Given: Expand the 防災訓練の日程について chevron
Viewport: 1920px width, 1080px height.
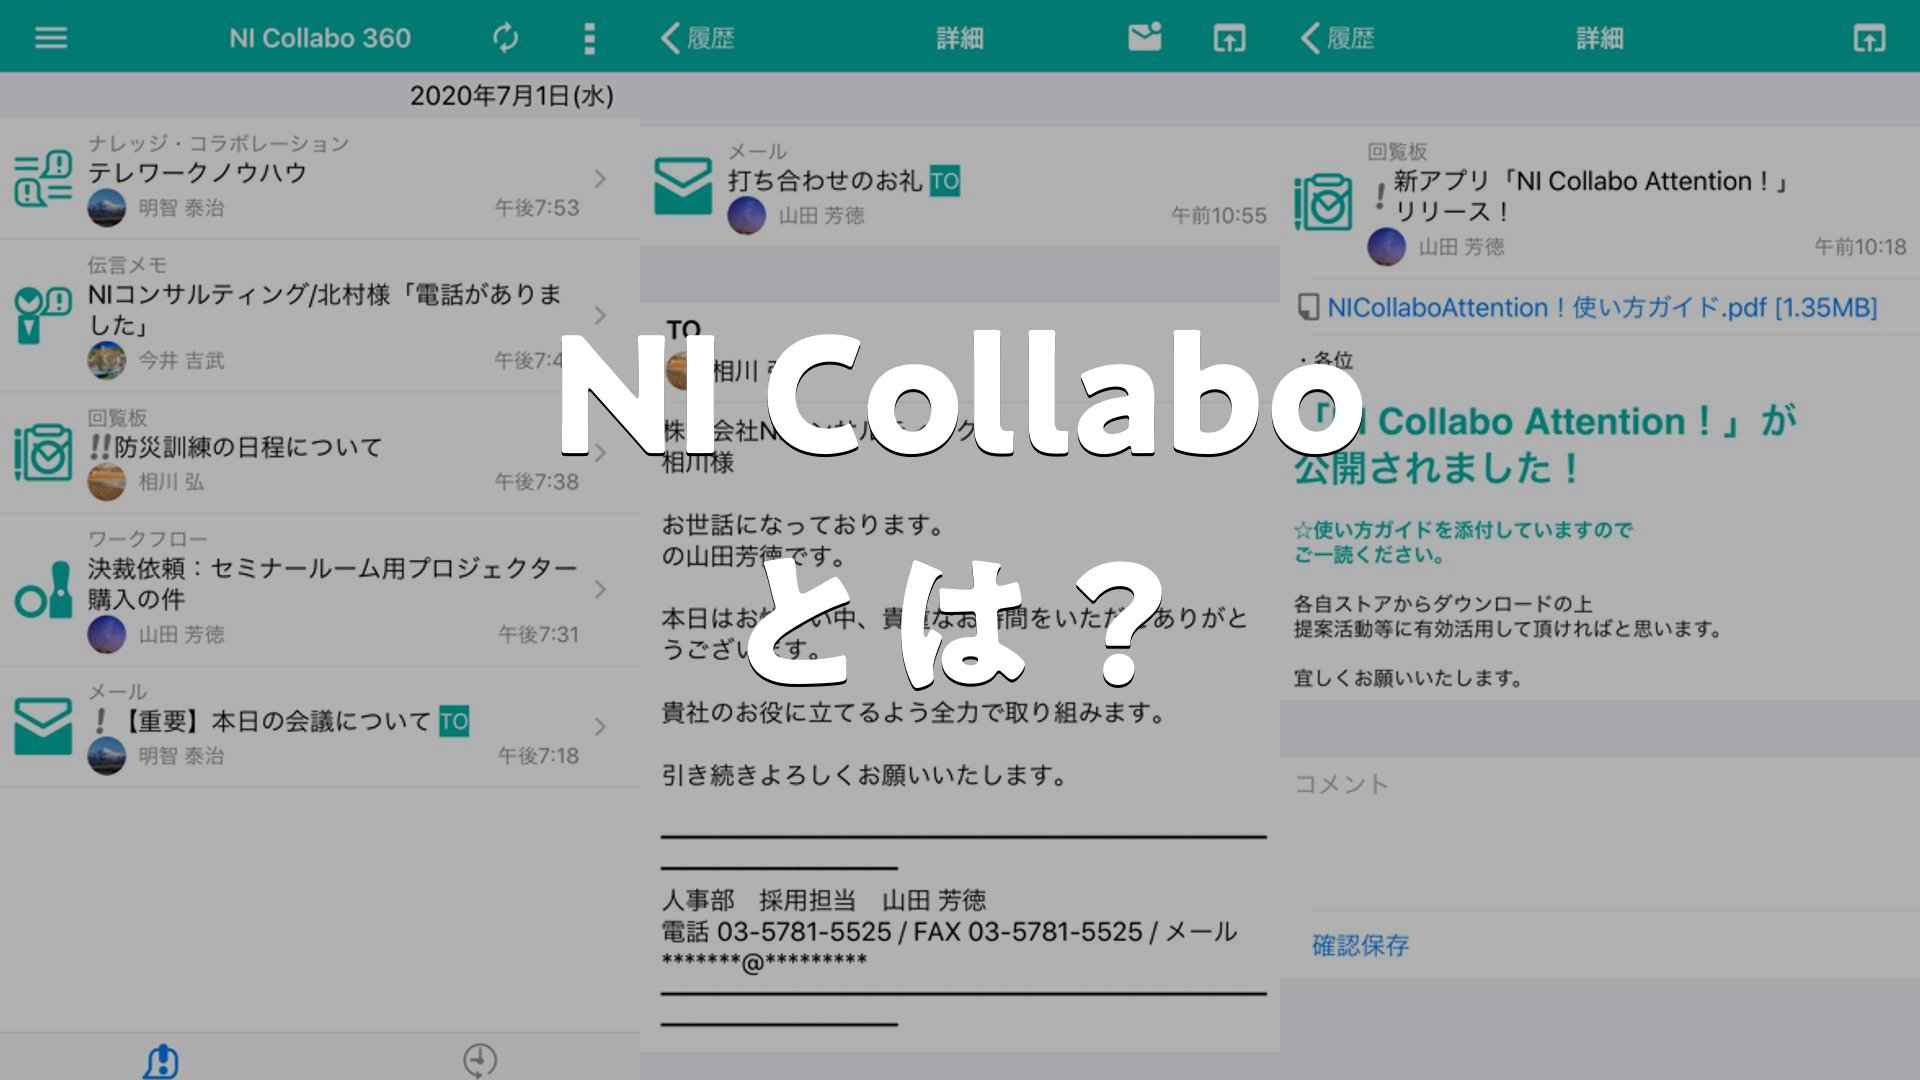Looking at the screenshot, I should tap(600, 453).
